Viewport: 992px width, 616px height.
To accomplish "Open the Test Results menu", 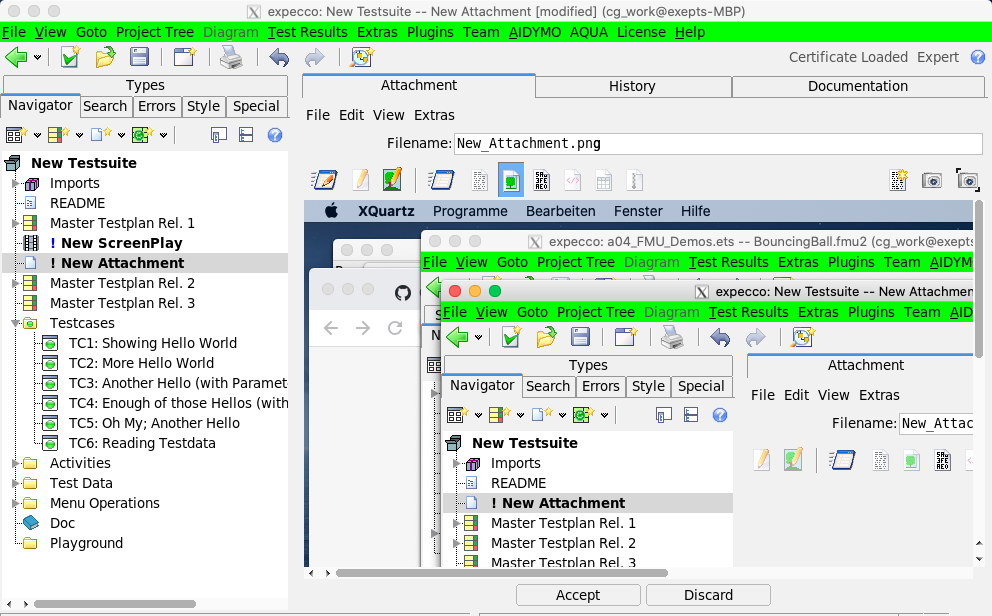I will point(308,32).
